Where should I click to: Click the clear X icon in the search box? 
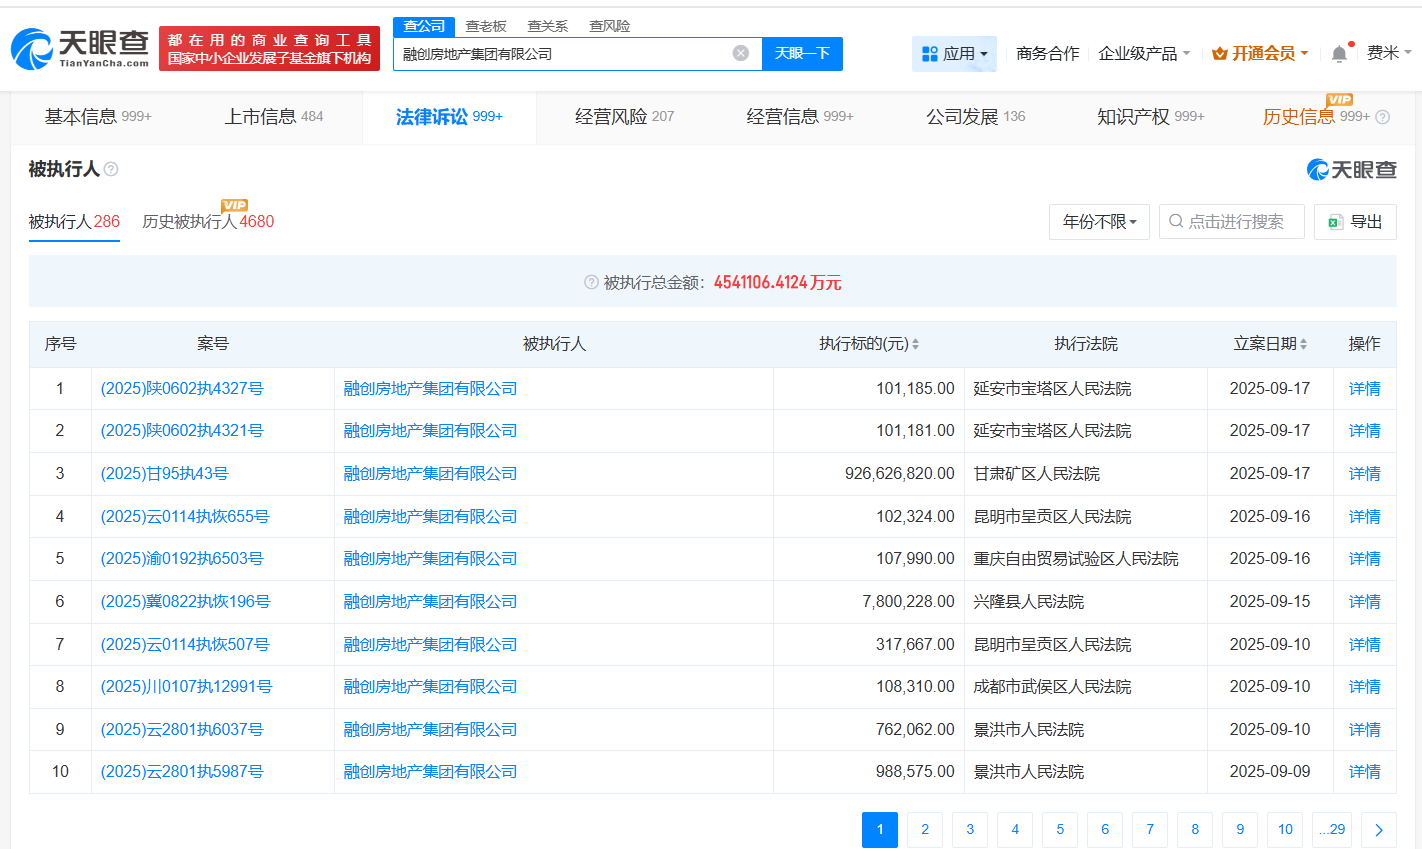(738, 53)
